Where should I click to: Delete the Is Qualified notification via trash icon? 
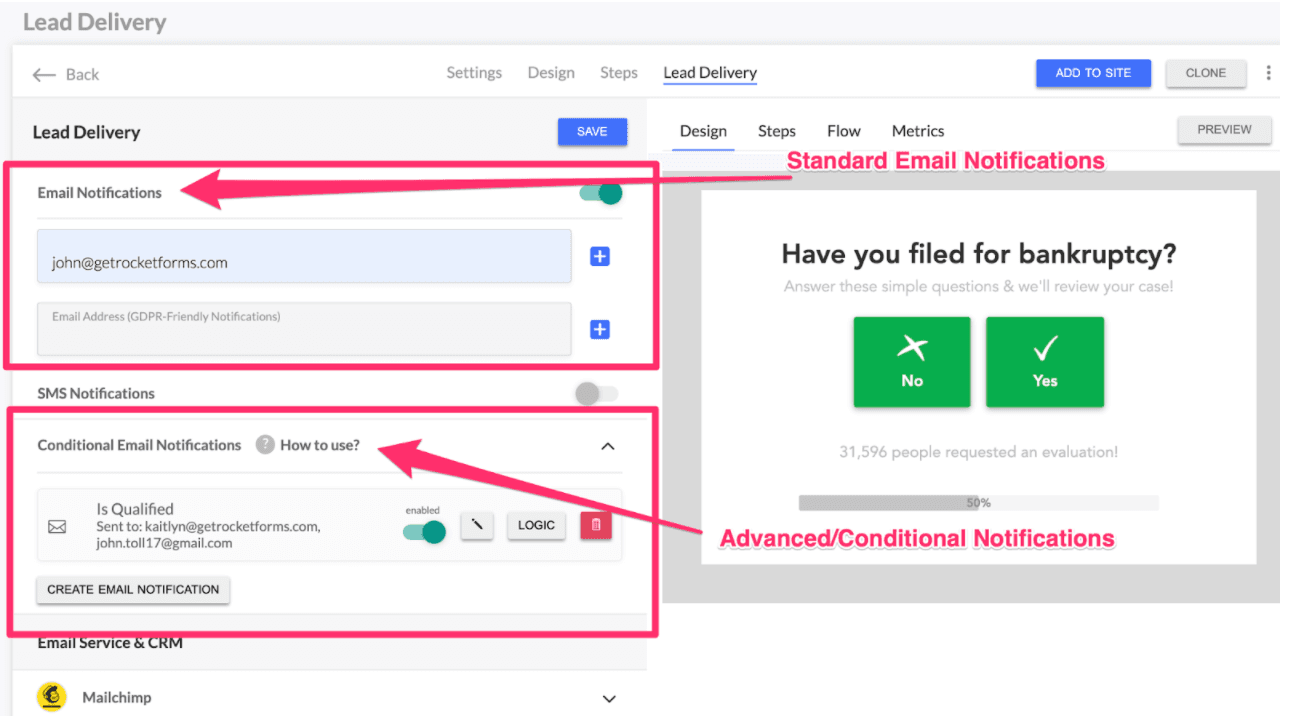click(595, 525)
